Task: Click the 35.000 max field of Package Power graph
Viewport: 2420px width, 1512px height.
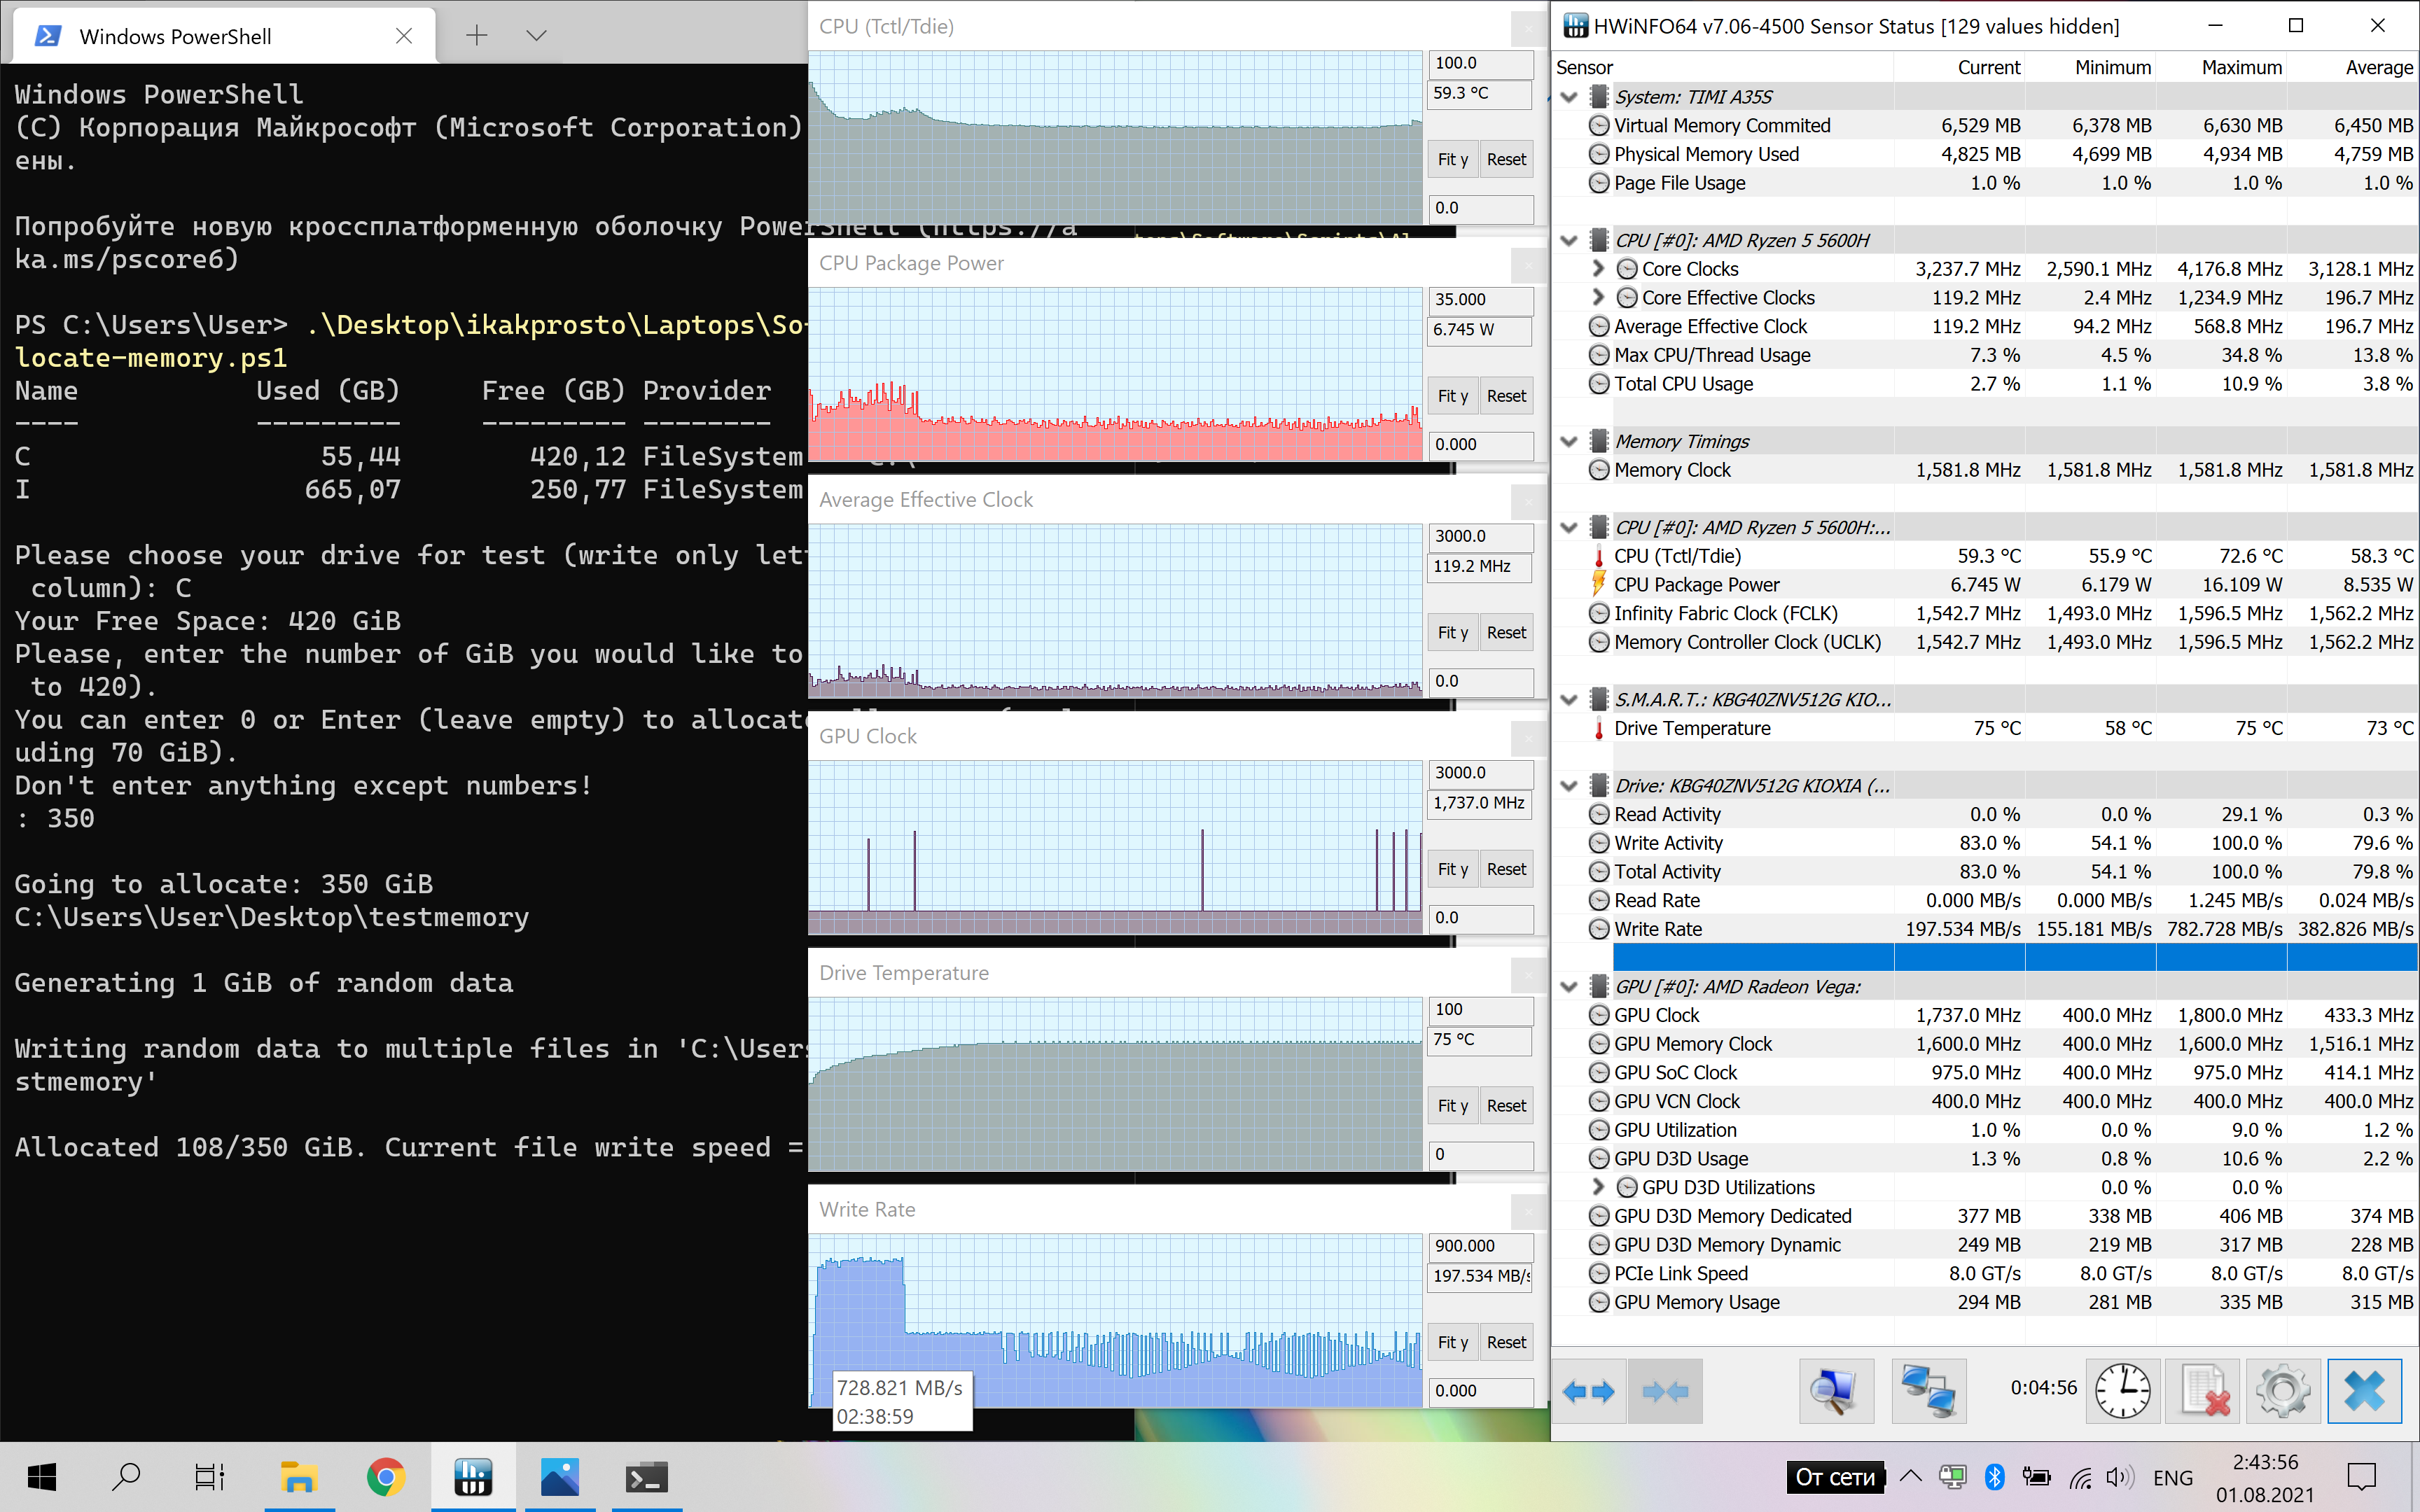Action: click(1480, 300)
